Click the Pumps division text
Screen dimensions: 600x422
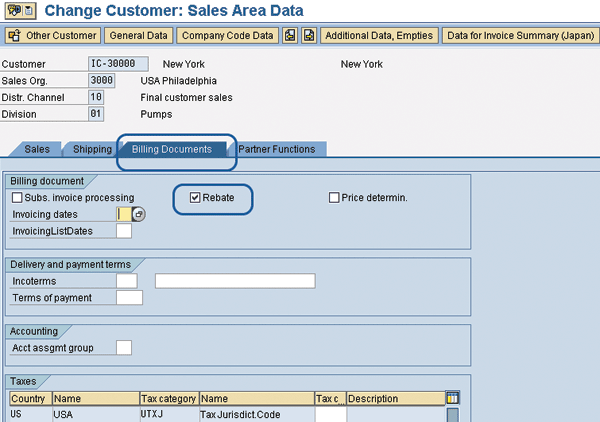pos(156,114)
